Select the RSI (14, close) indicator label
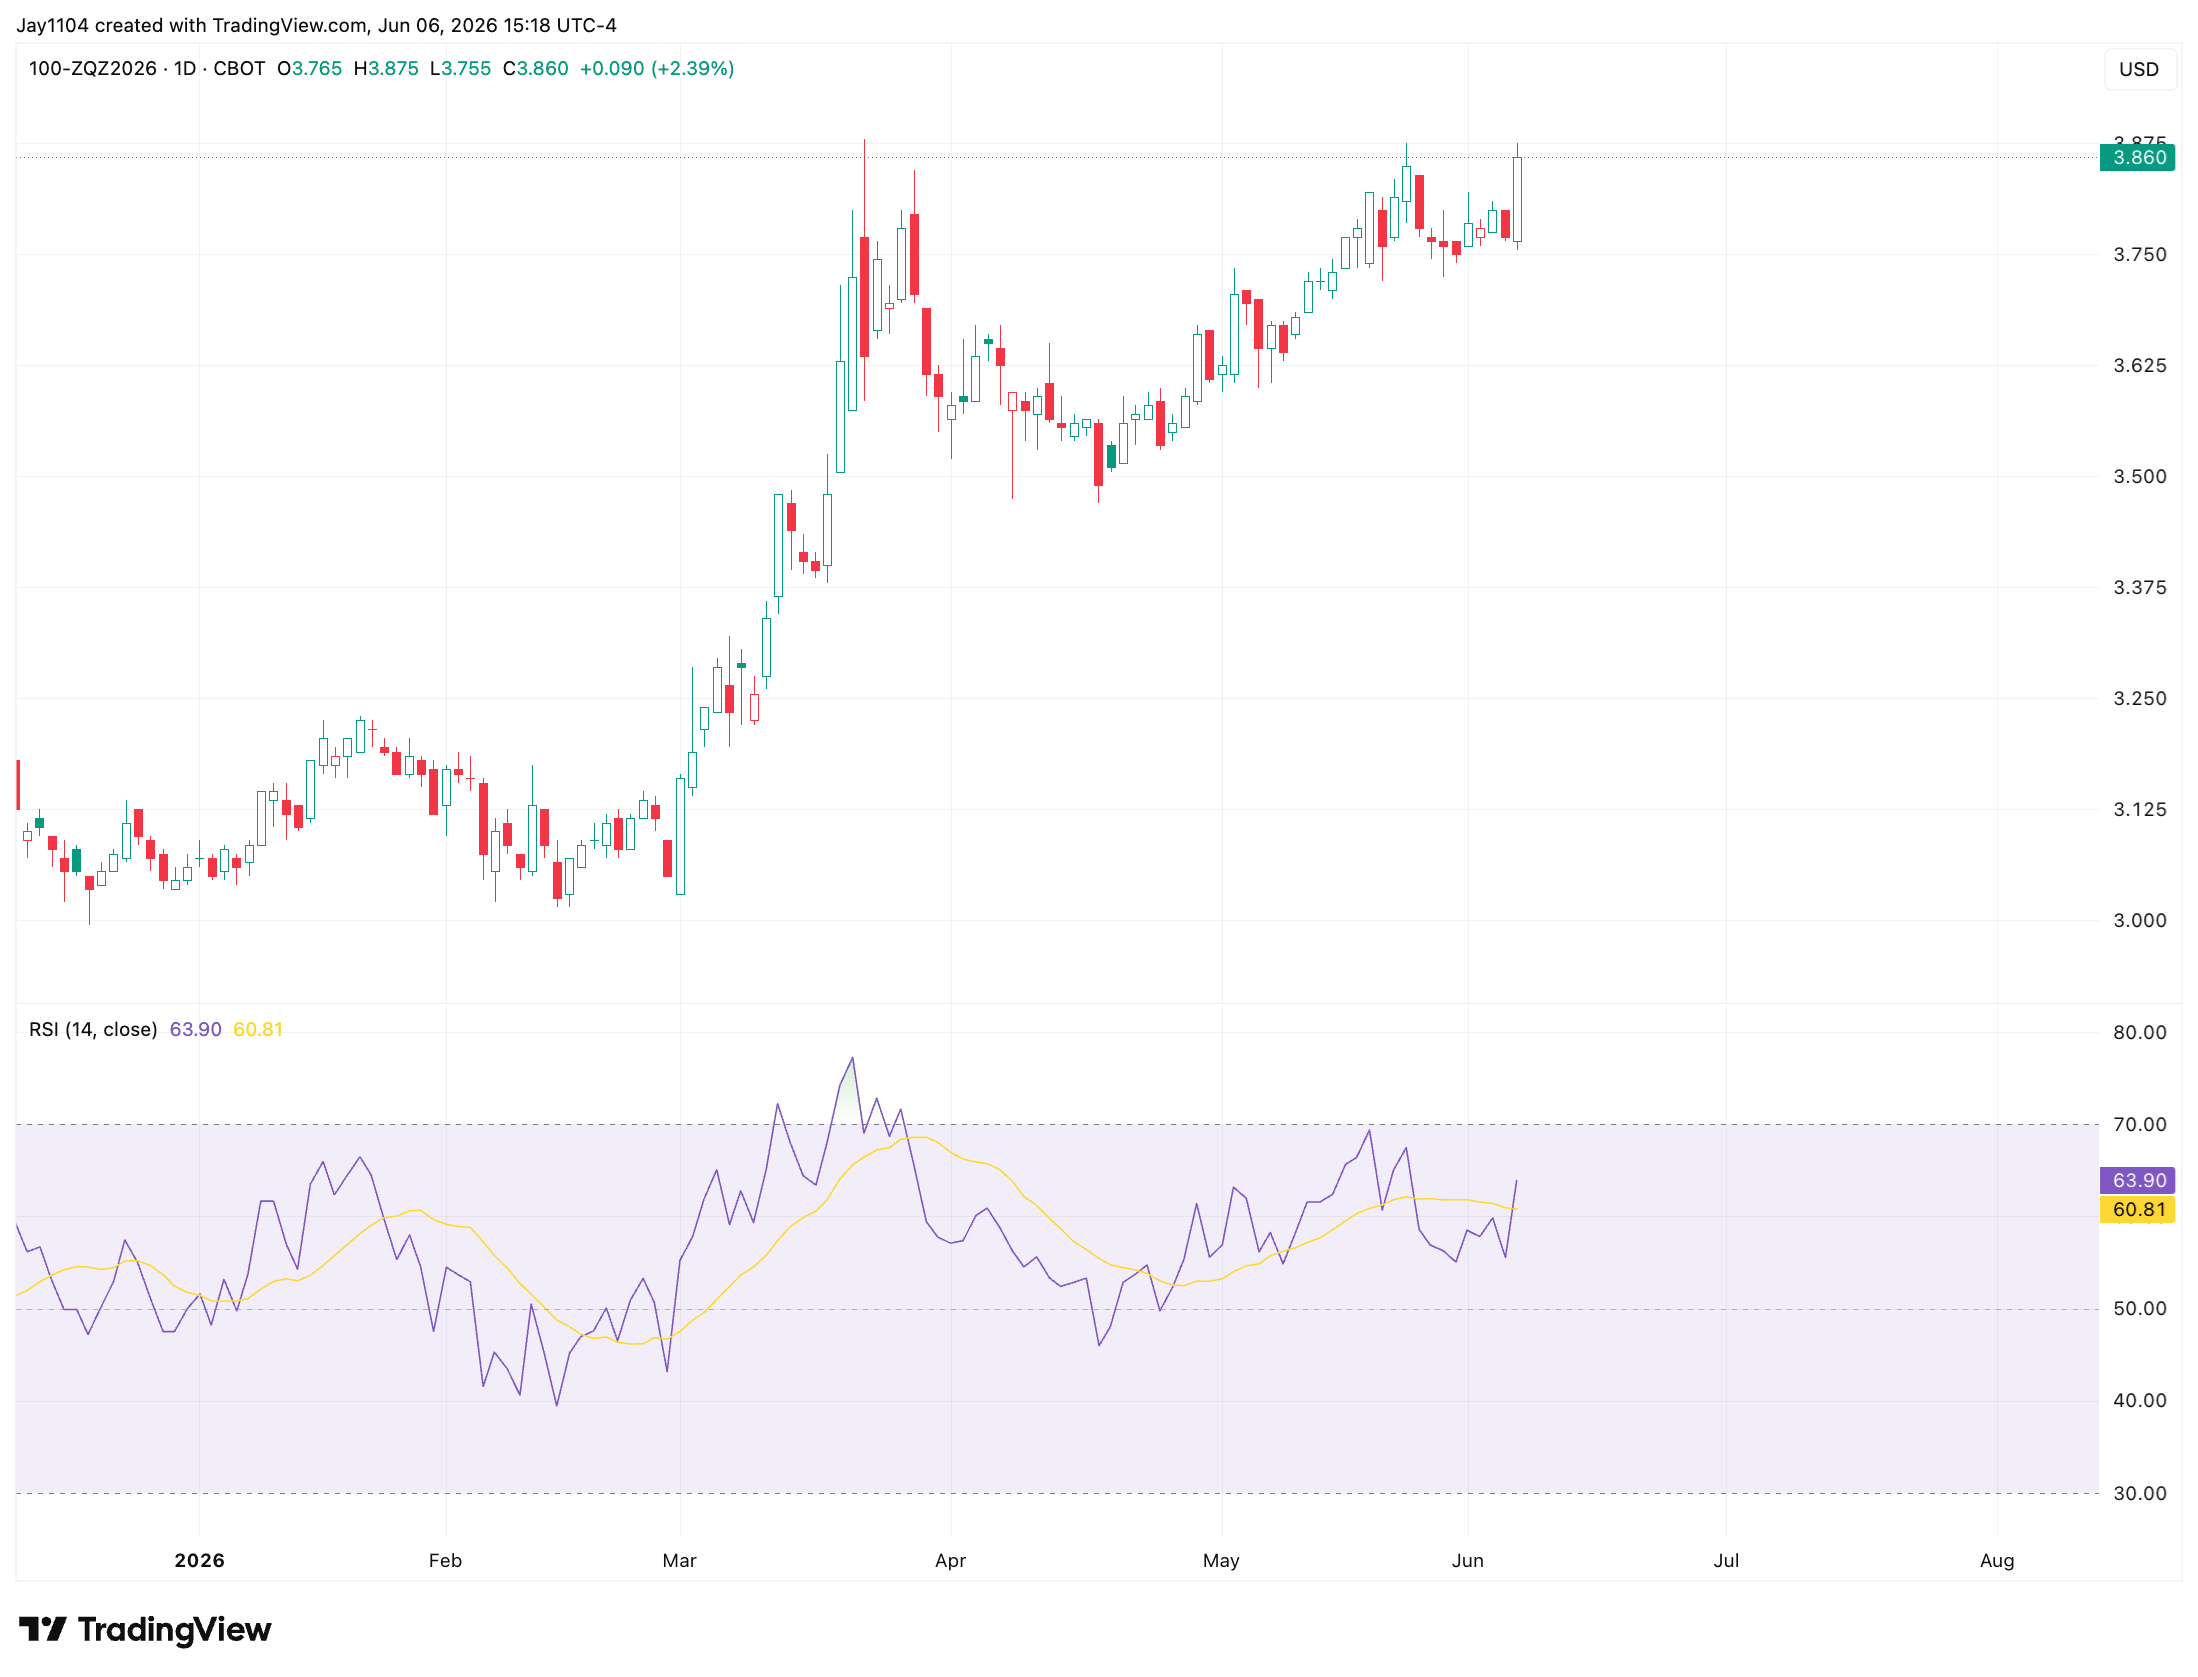Viewport: 2198px width, 1677px height. tap(93, 1029)
